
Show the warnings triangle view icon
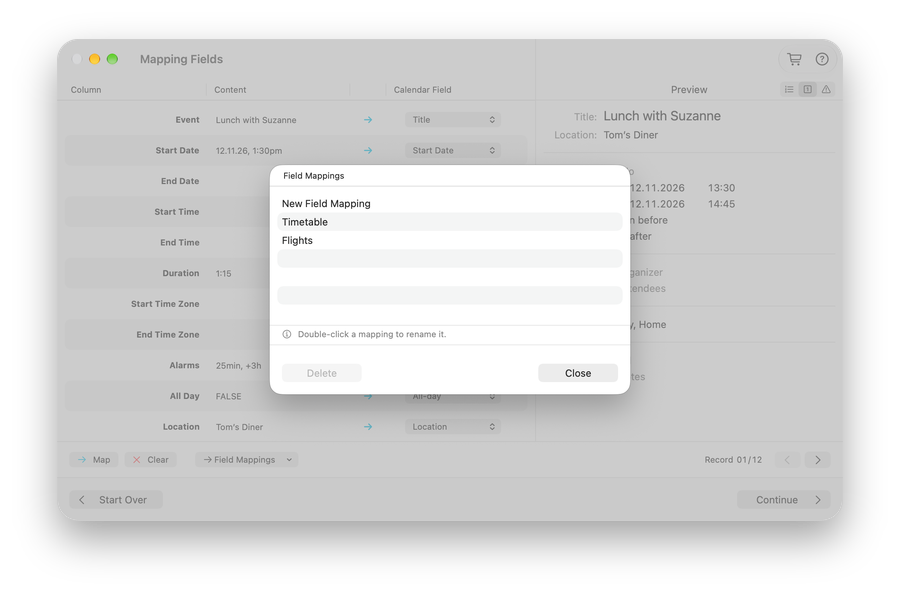click(826, 89)
